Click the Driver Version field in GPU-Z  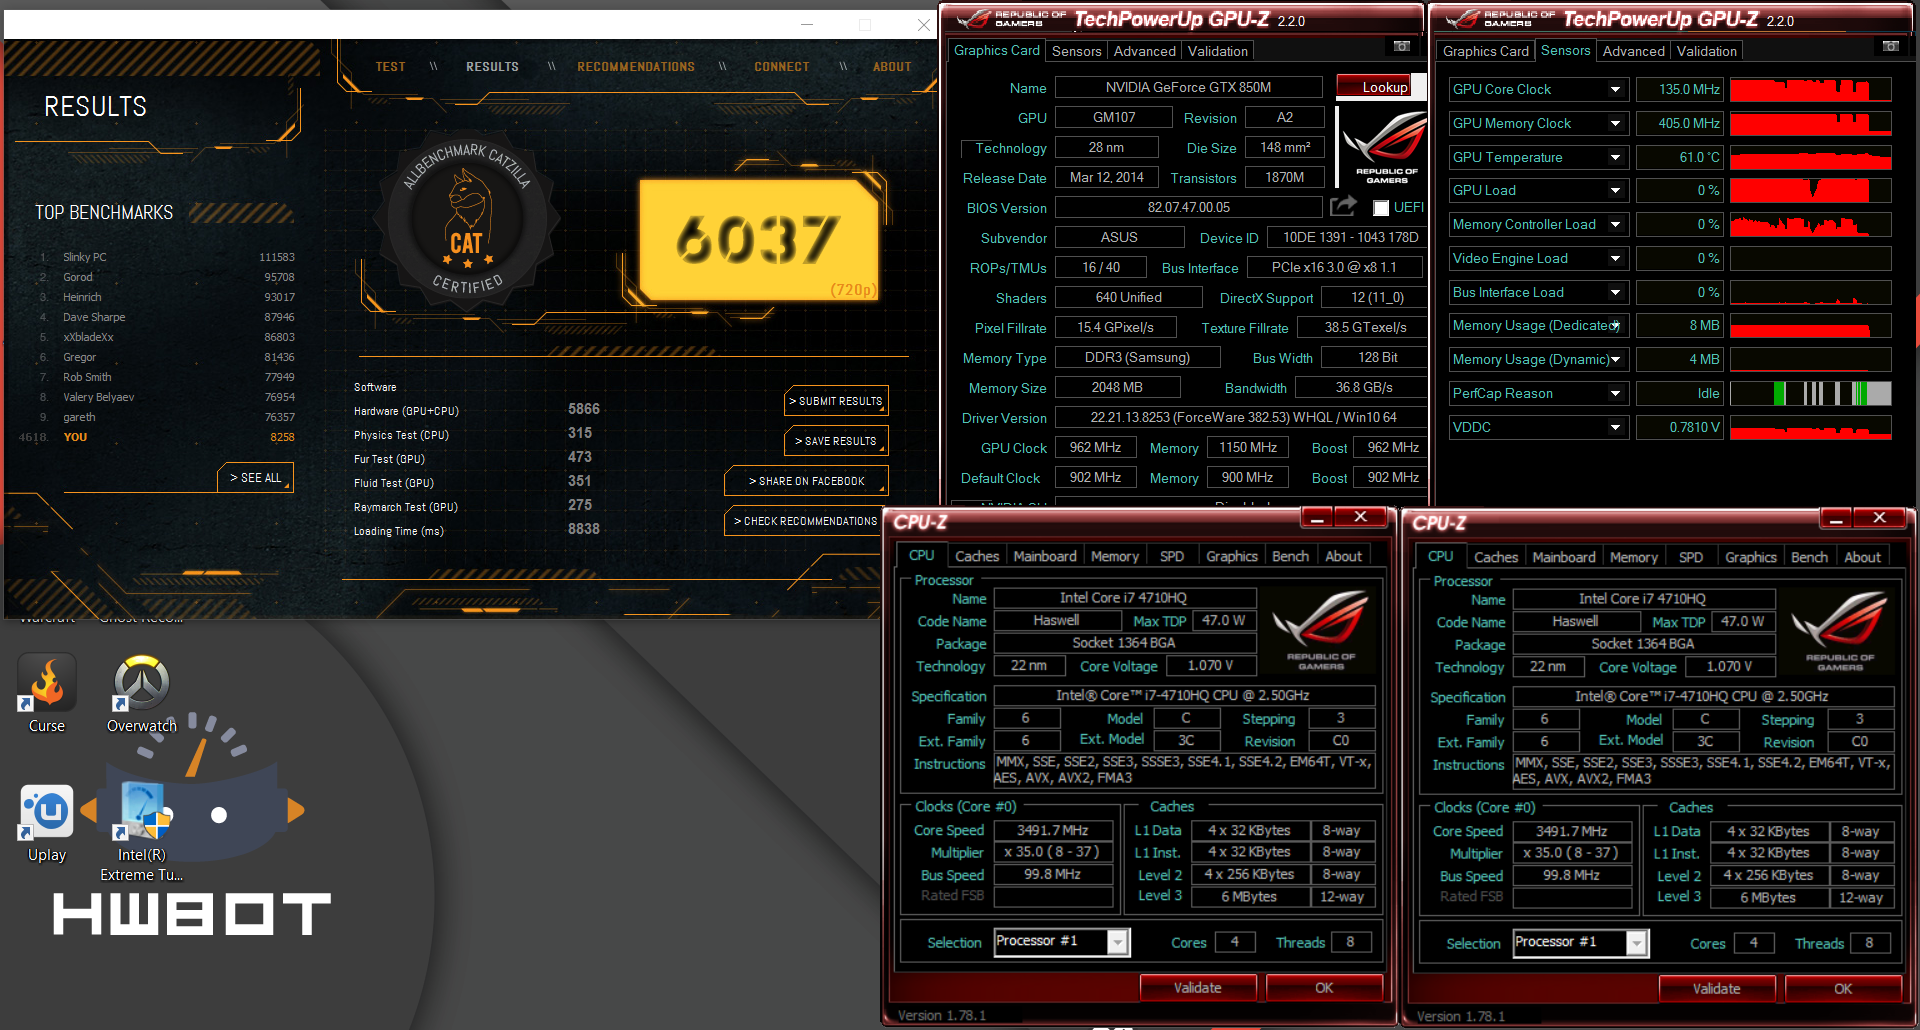click(1242, 417)
